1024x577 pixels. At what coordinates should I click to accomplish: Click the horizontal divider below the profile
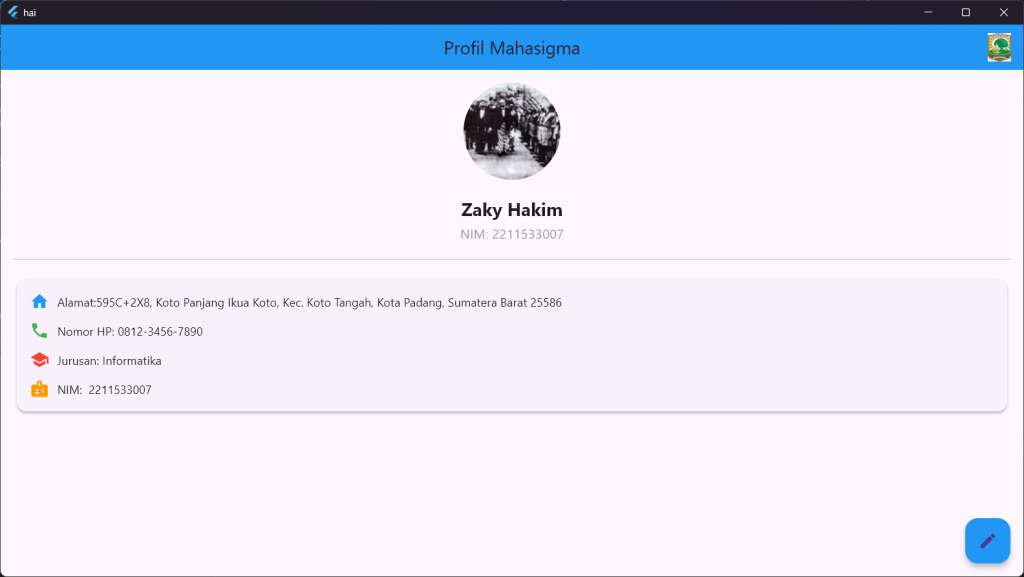pyautogui.click(x=512, y=259)
